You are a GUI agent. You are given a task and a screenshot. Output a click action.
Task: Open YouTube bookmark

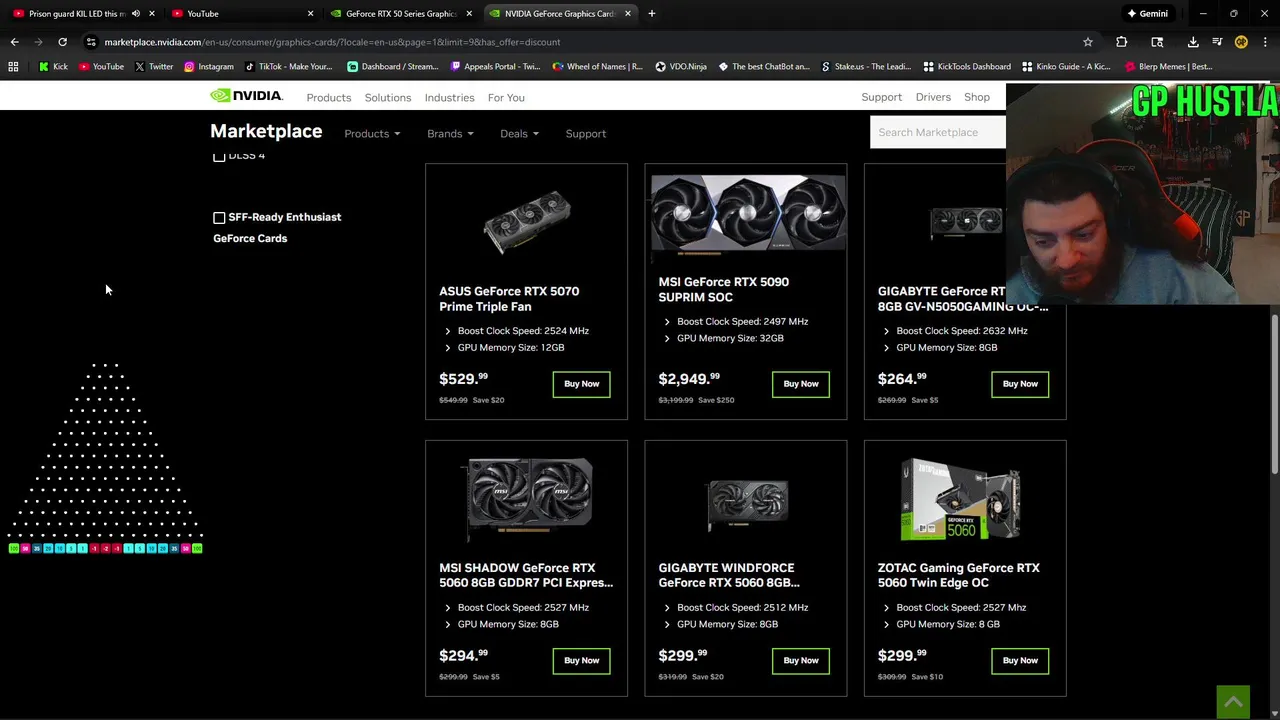coord(101,67)
